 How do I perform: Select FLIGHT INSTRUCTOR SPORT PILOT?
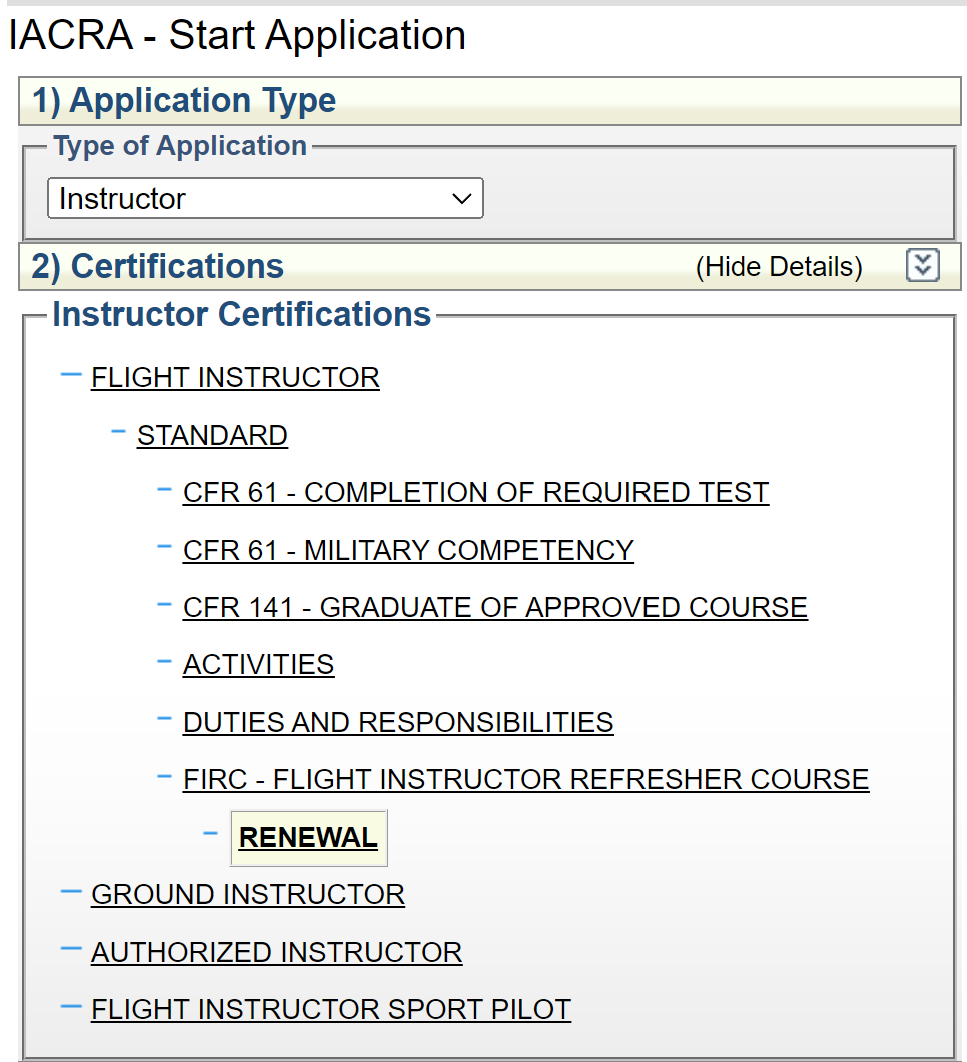[331, 1010]
